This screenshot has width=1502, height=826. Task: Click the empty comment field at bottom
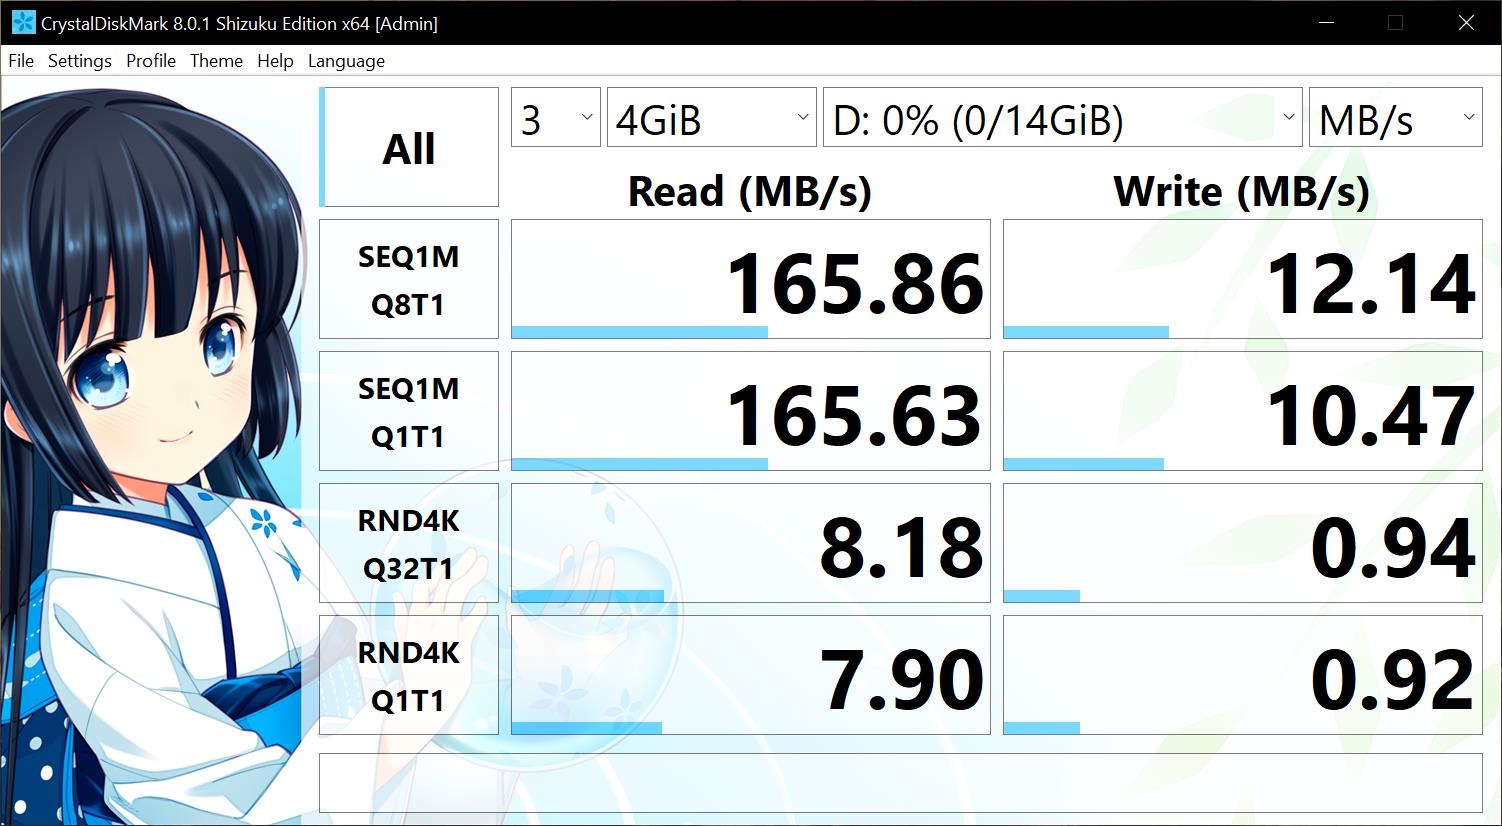click(x=901, y=783)
